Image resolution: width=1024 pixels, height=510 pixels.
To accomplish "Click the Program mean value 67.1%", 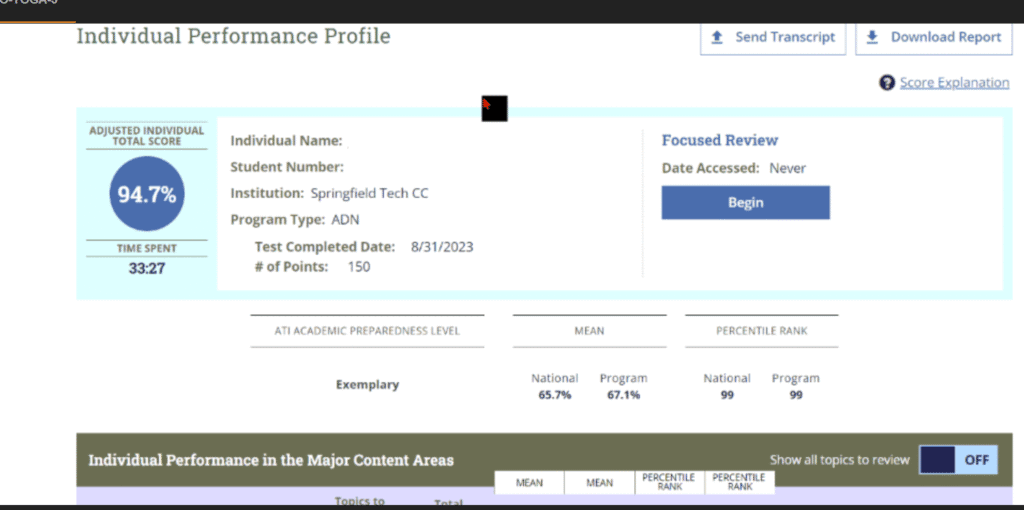I will click(623, 395).
